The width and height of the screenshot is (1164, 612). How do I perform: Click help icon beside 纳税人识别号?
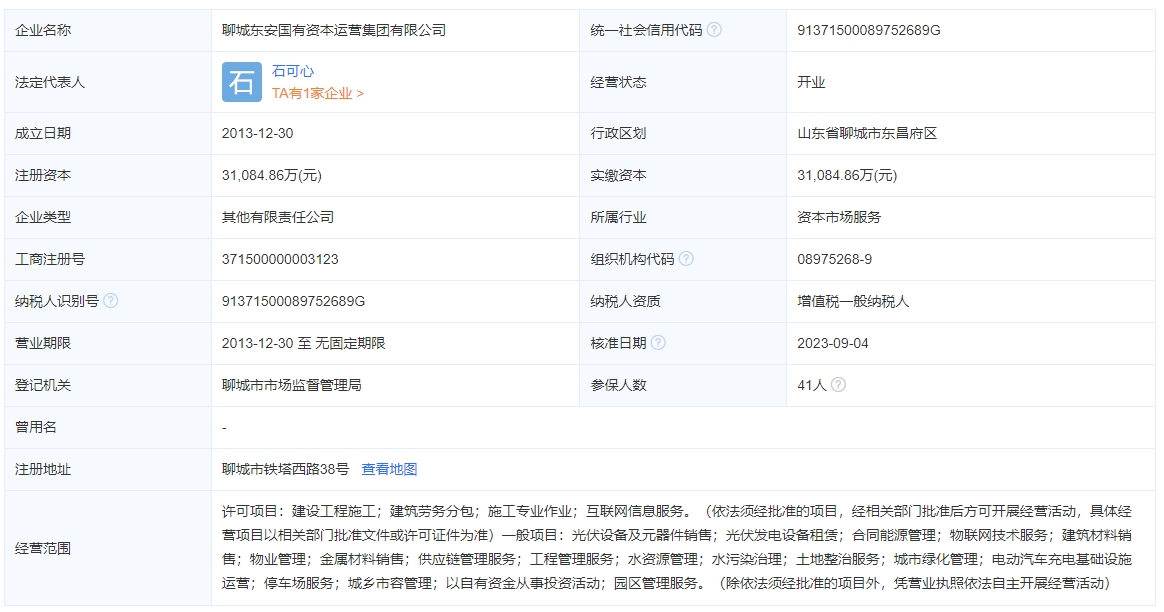click(x=111, y=301)
